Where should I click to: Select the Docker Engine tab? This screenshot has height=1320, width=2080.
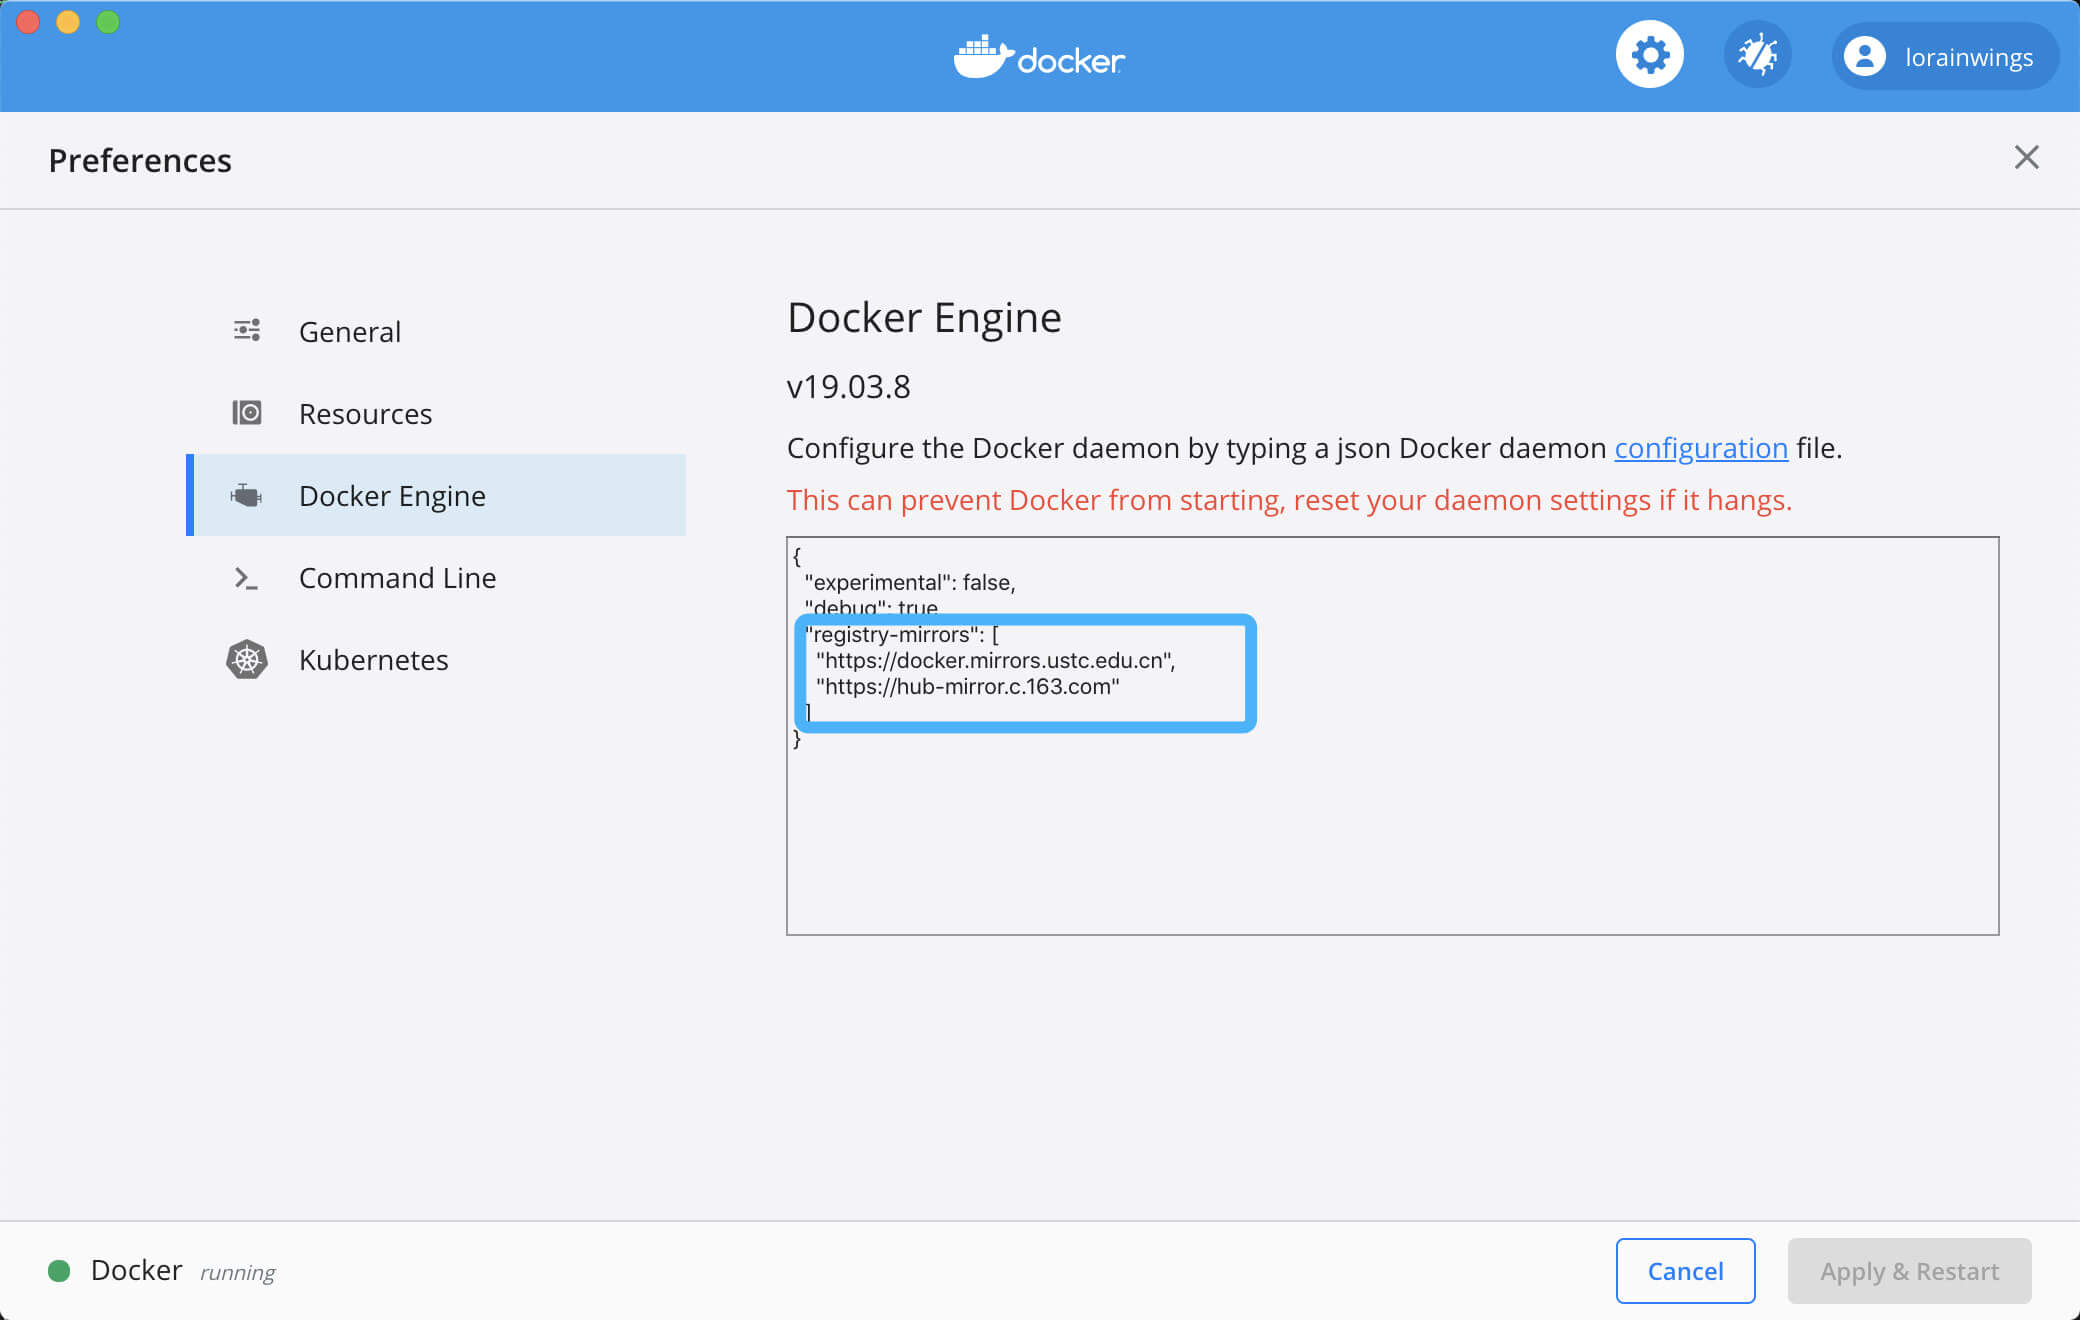[436, 495]
